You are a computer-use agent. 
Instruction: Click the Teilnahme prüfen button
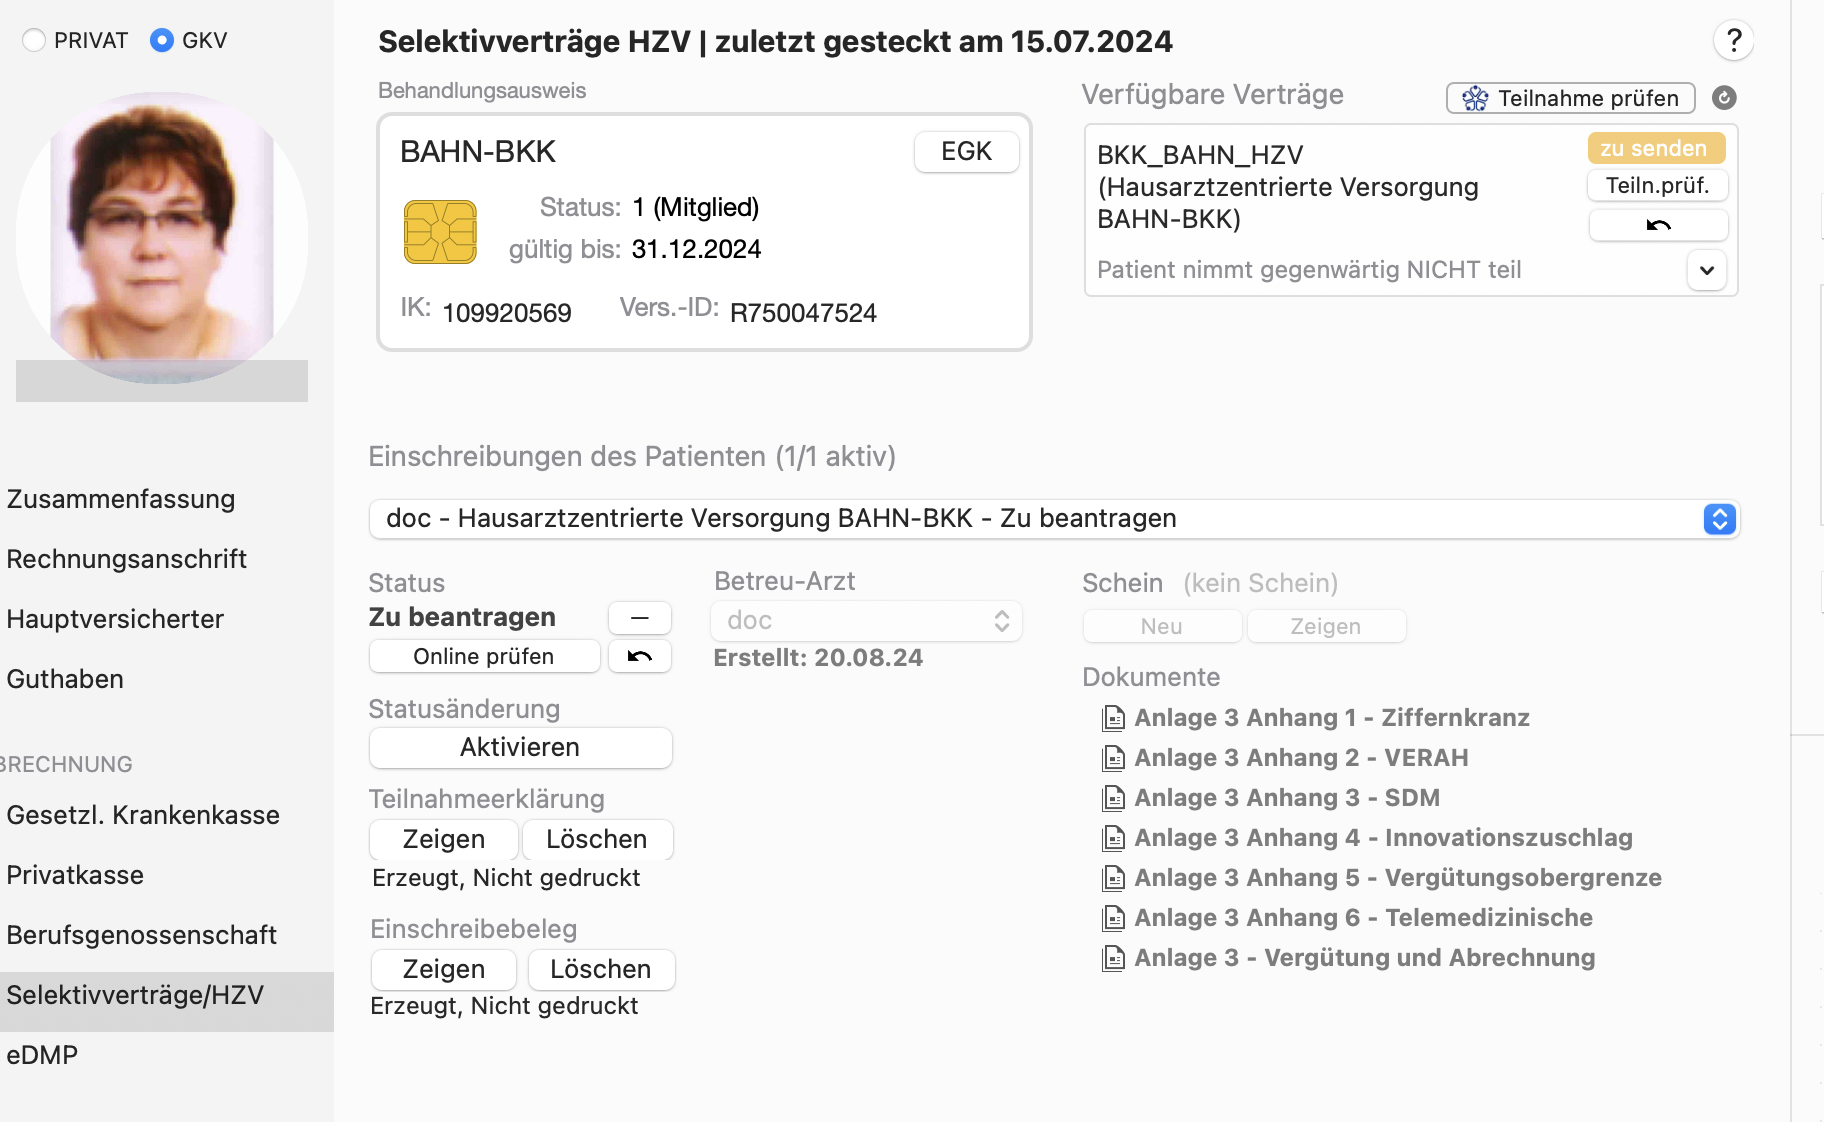click(1570, 98)
